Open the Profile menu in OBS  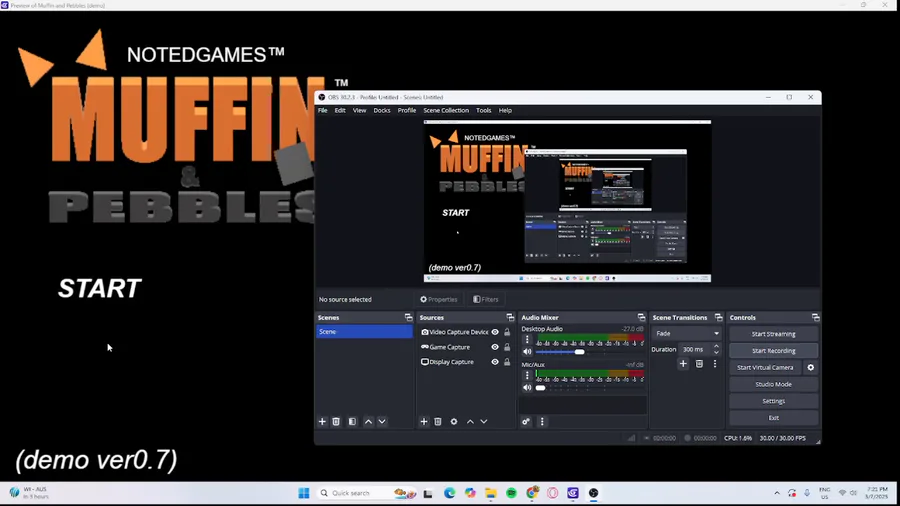pyautogui.click(x=407, y=110)
